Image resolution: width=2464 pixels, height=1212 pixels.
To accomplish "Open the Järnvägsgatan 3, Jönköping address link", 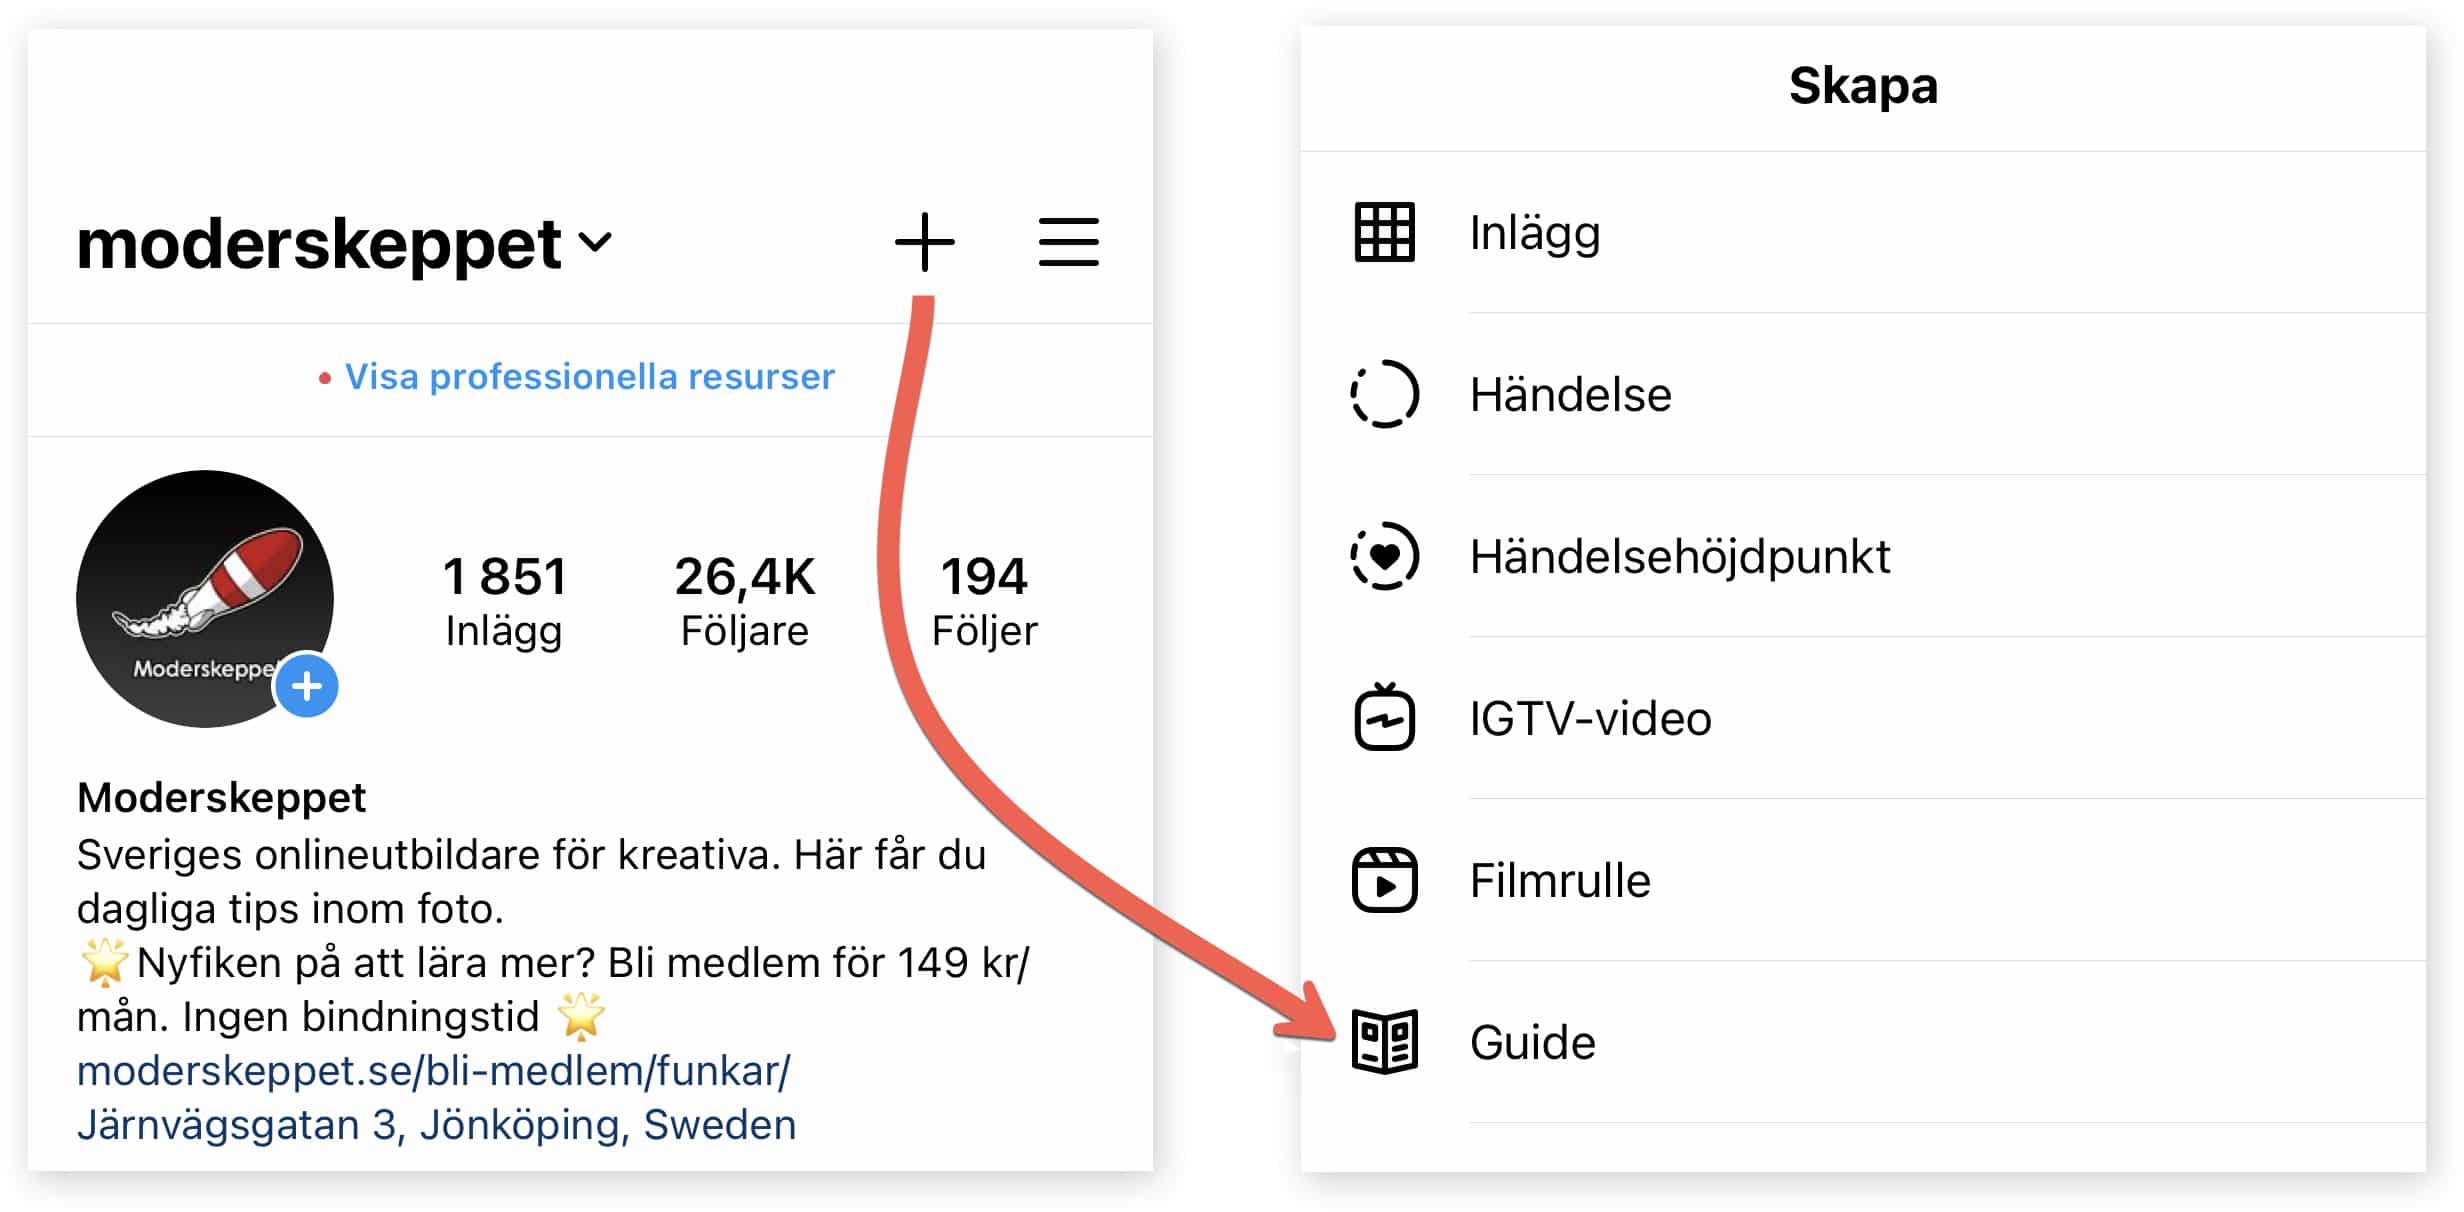I will tap(436, 1125).
